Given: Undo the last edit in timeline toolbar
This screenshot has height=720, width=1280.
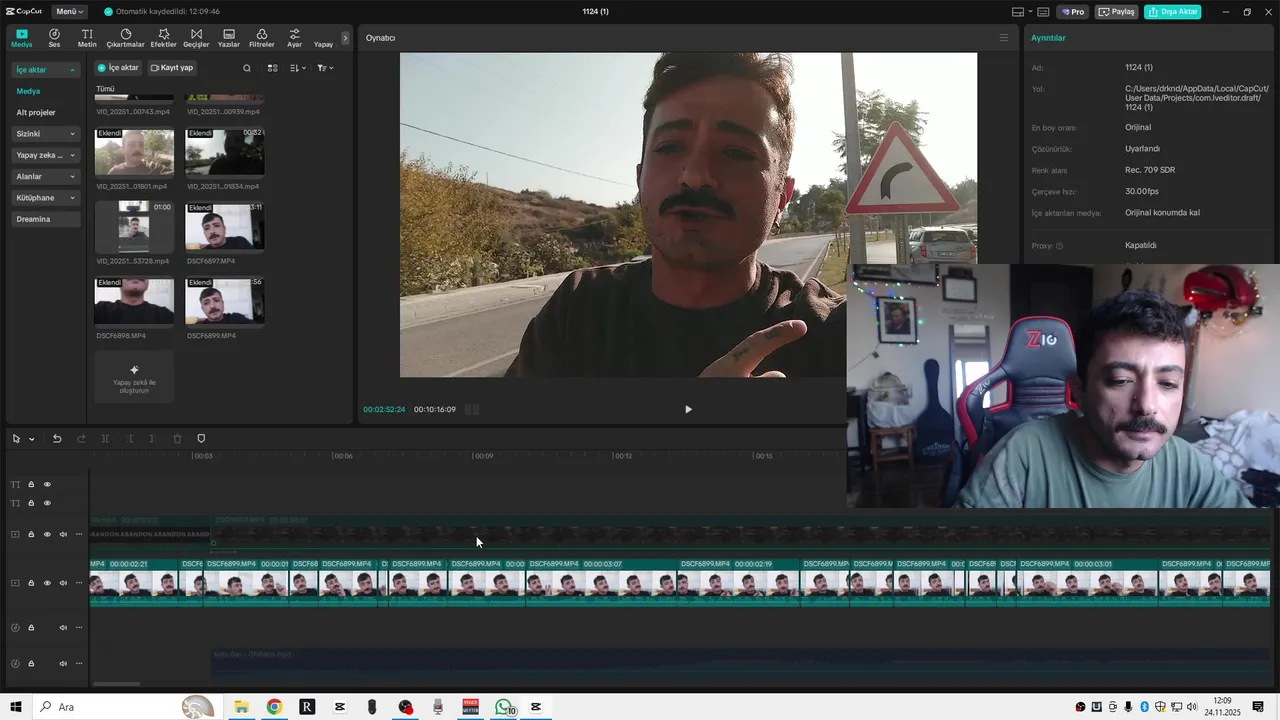Looking at the screenshot, I should tap(57, 439).
